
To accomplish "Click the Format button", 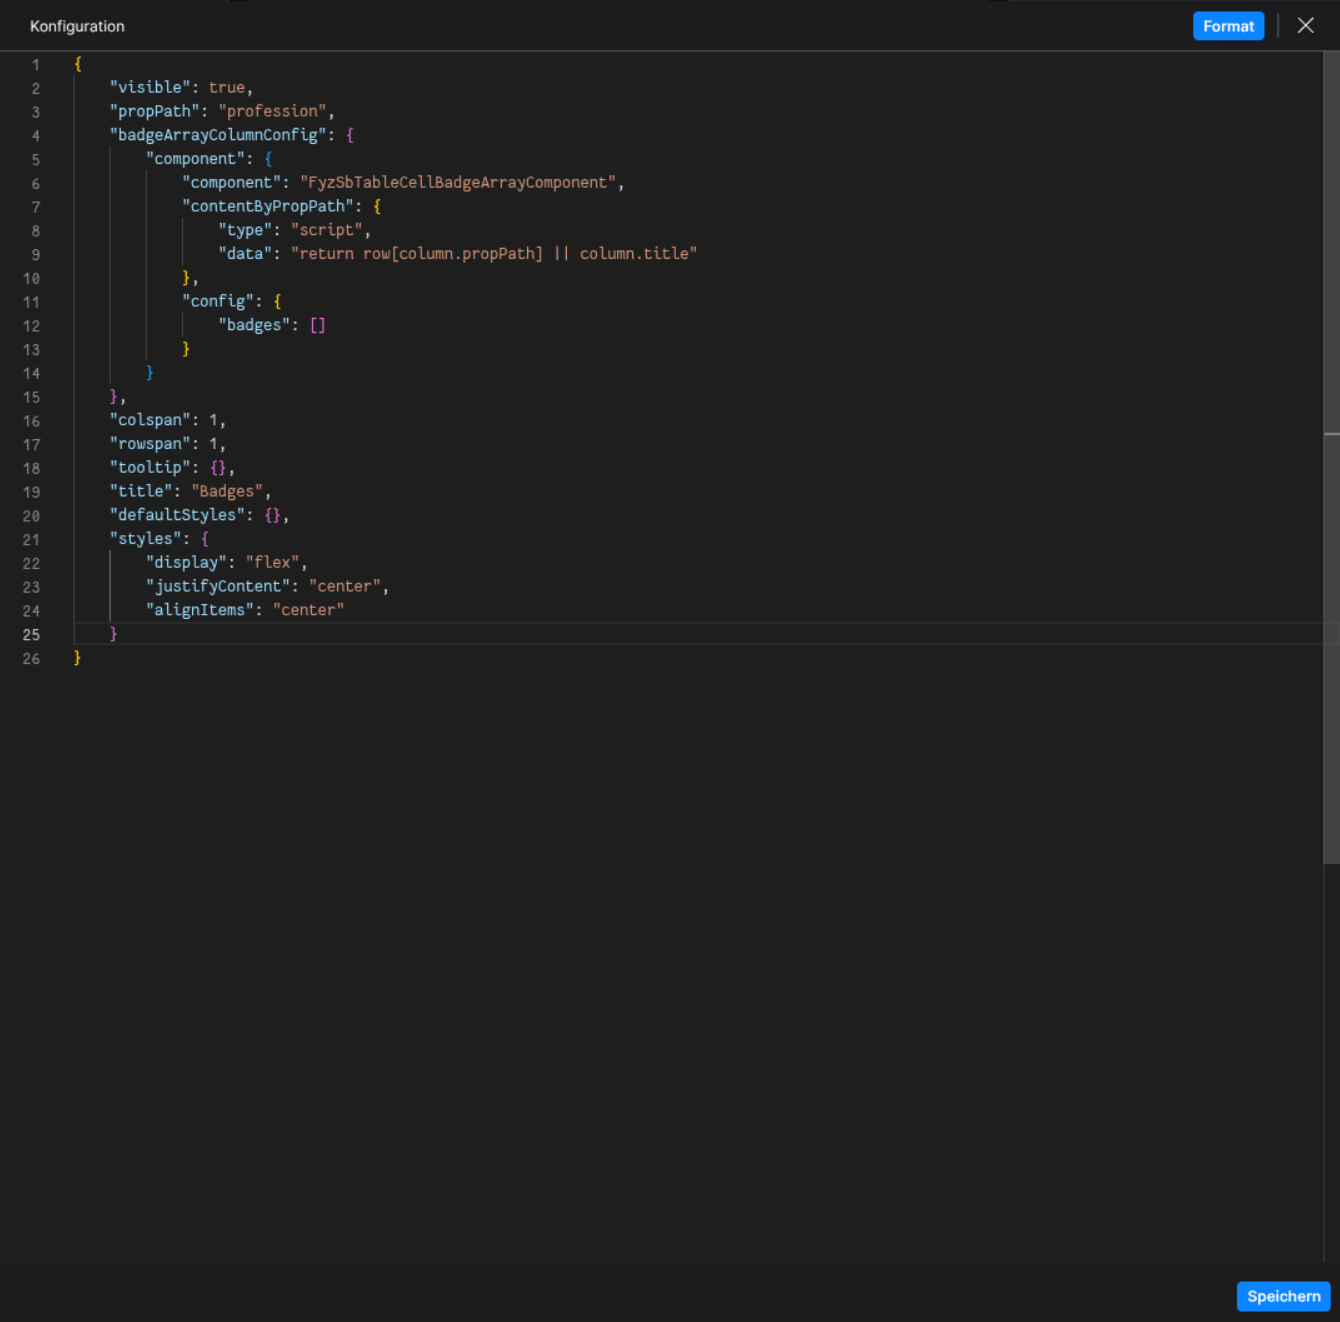I will [1228, 25].
